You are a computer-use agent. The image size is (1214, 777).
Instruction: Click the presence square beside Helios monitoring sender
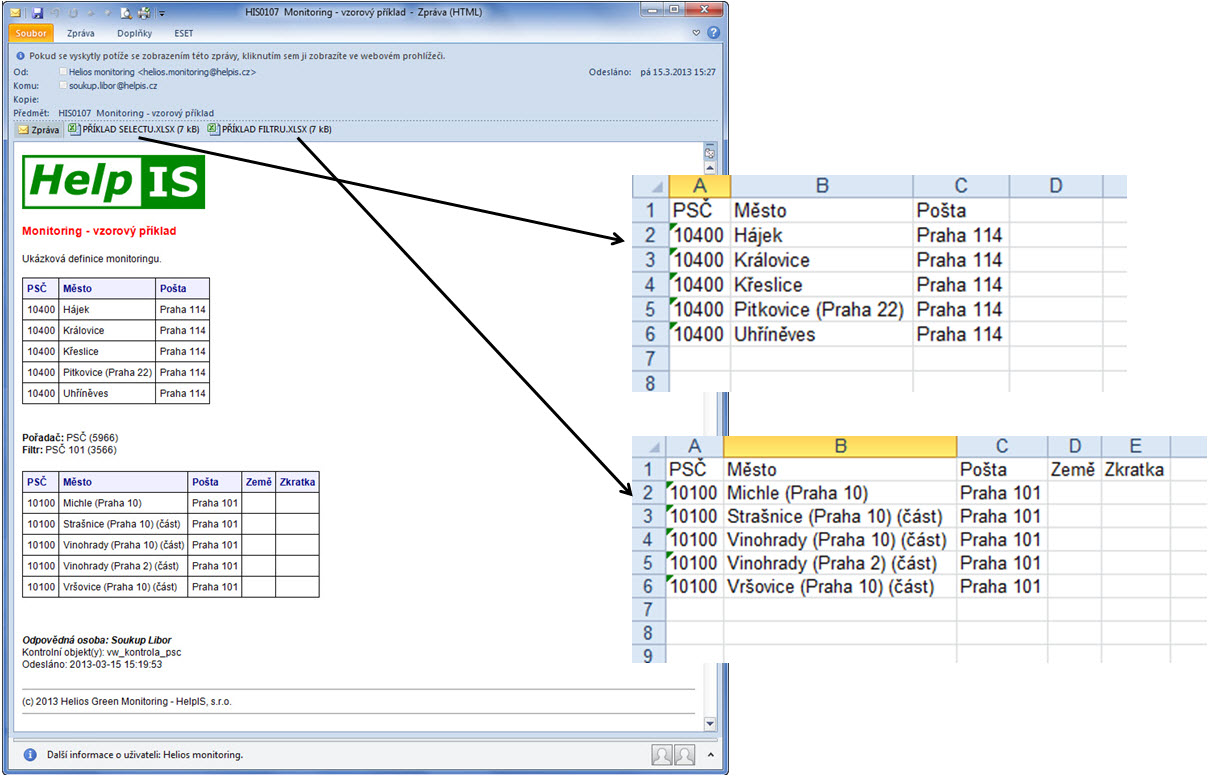(x=64, y=72)
